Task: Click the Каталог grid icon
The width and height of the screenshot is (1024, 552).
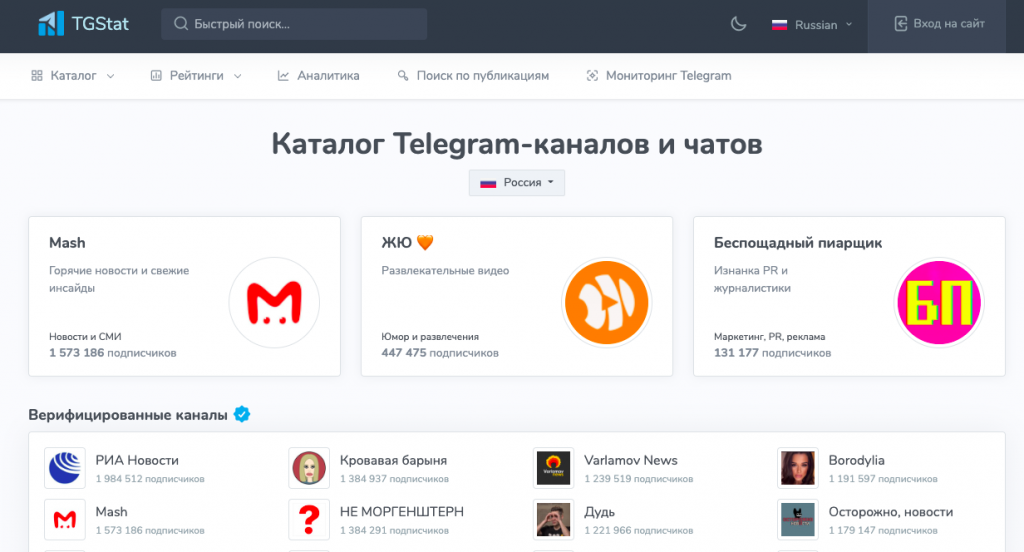Action: 37,76
